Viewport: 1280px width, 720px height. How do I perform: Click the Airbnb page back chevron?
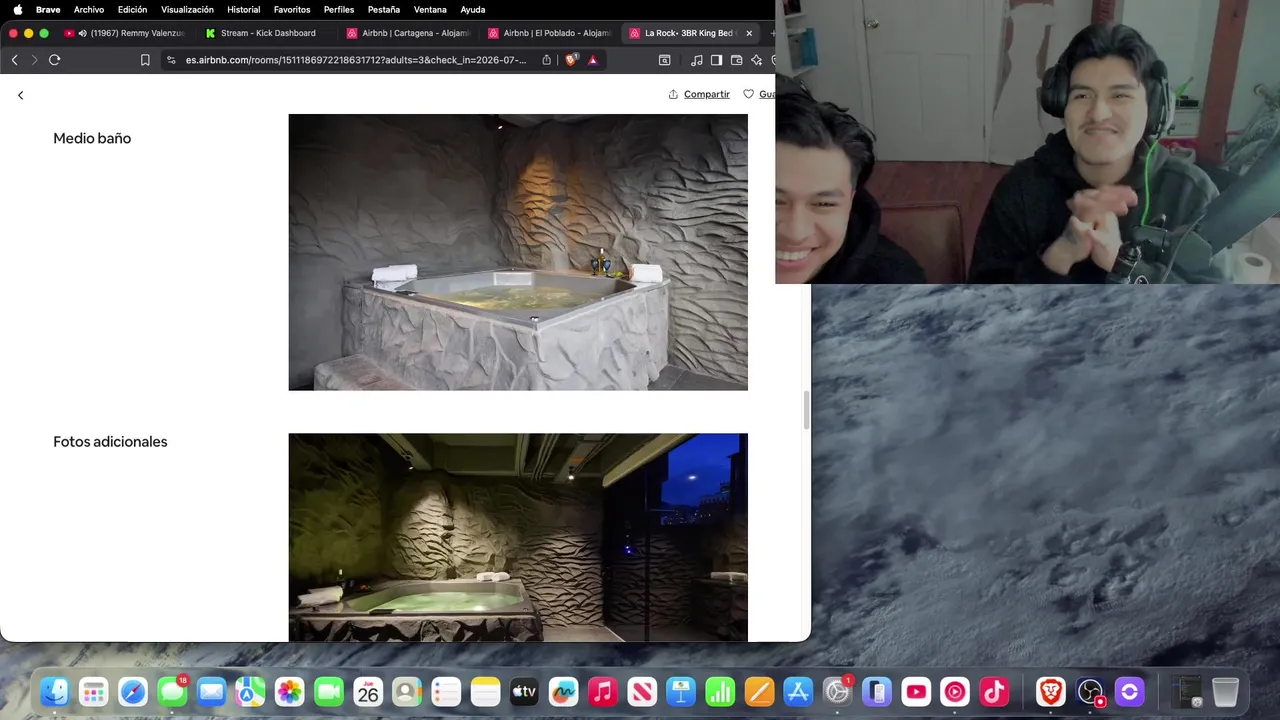tap(20, 95)
